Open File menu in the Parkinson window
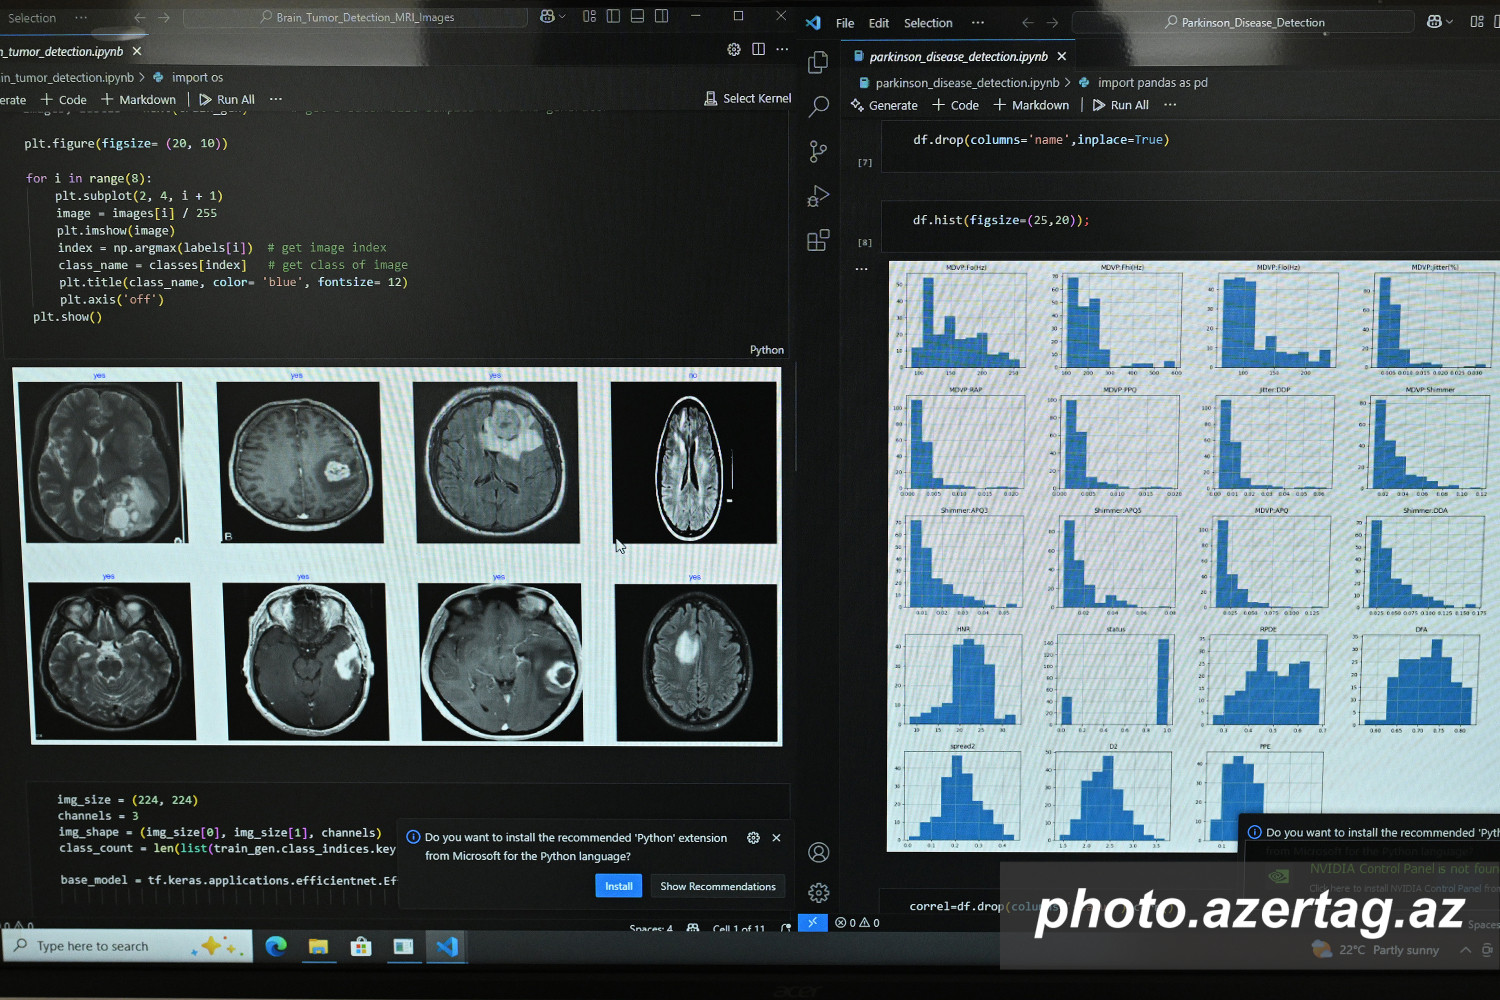Viewport: 1500px width, 1000px height. point(845,23)
